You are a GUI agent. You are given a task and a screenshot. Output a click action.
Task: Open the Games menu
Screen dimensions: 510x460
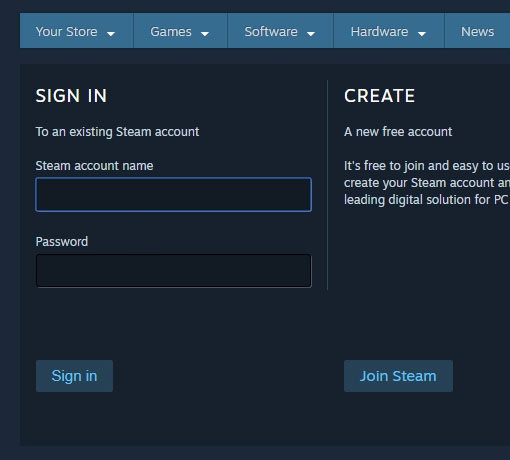(180, 31)
